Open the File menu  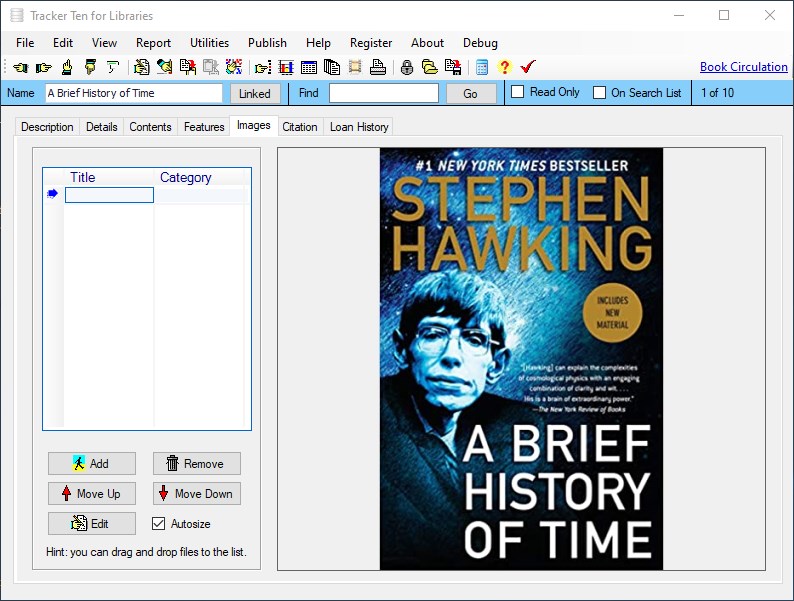point(25,43)
